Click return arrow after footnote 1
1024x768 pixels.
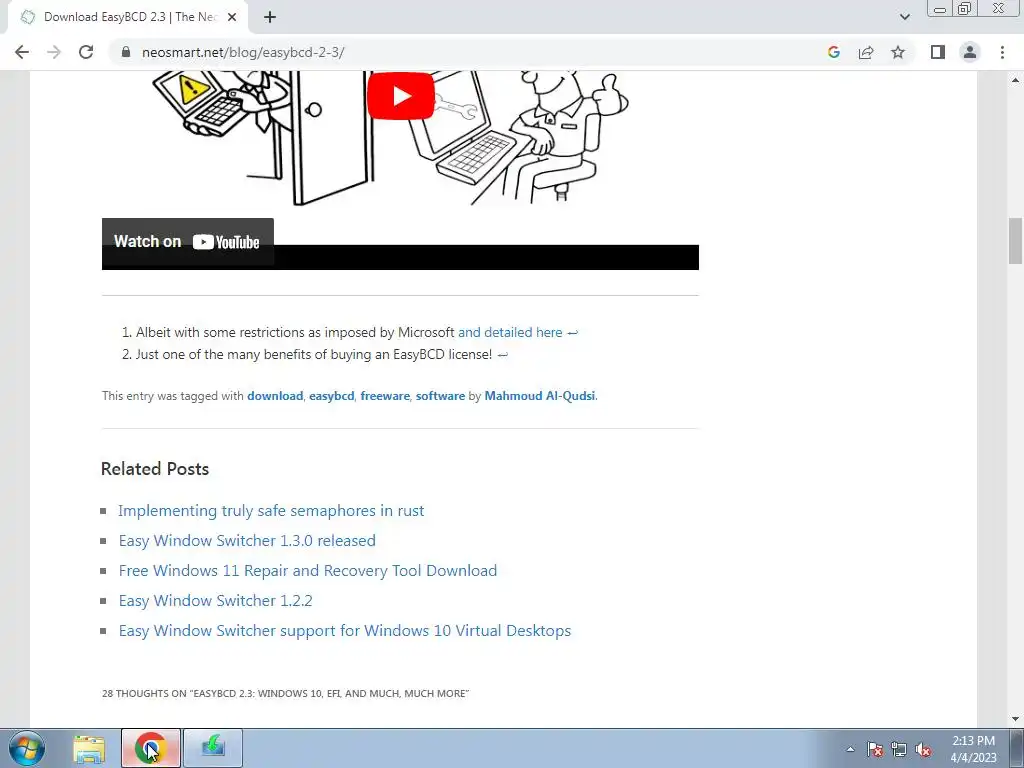point(572,333)
